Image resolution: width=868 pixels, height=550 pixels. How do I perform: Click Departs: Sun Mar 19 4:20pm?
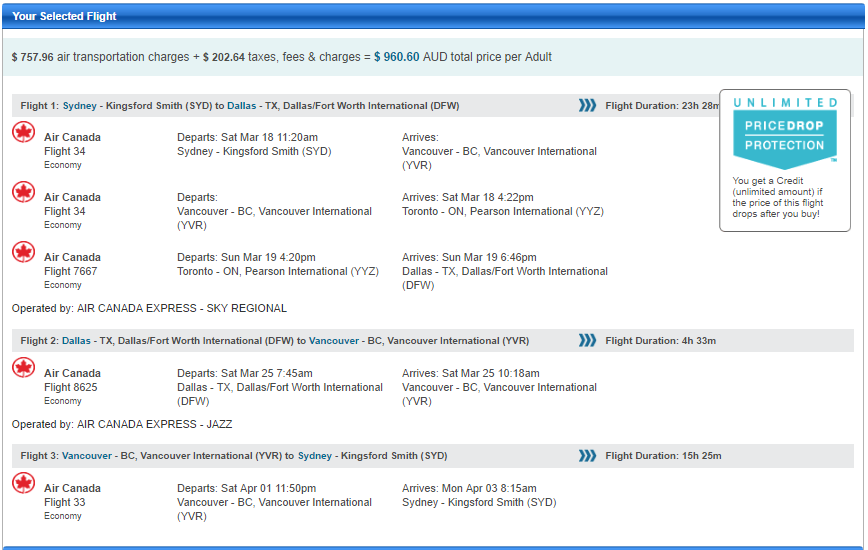pyautogui.click(x=246, y=257)
